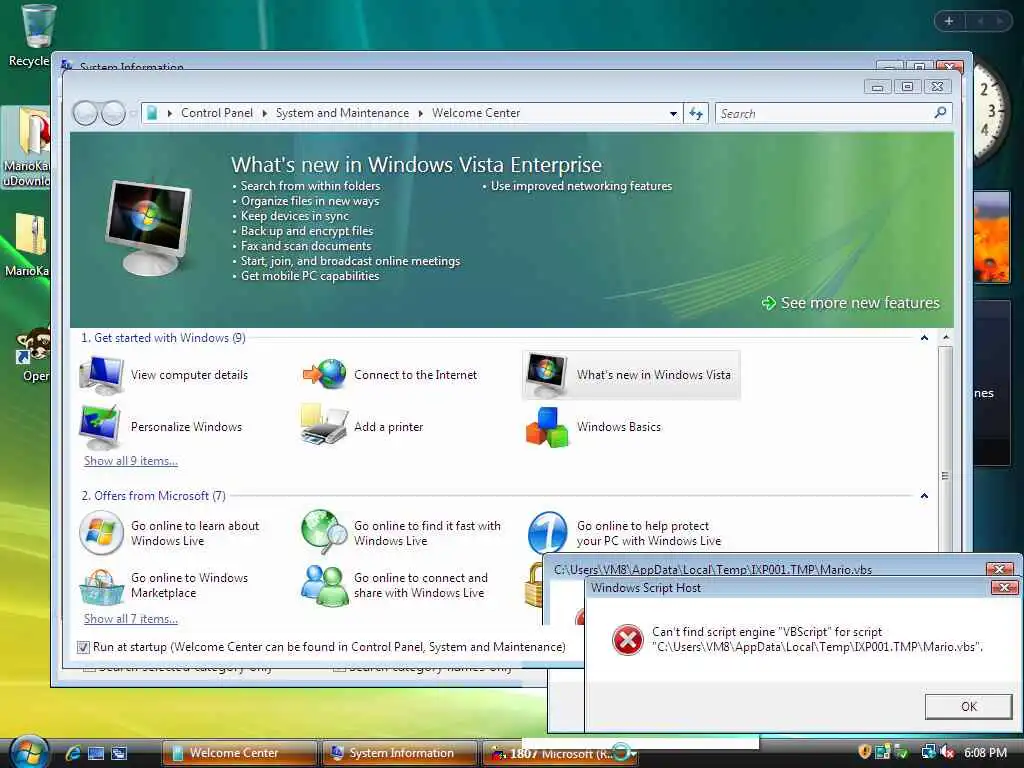Expand the arrow after System and Maintenance breadcrumb
This screenshot has width=1024, height=768.
point(421,113)
